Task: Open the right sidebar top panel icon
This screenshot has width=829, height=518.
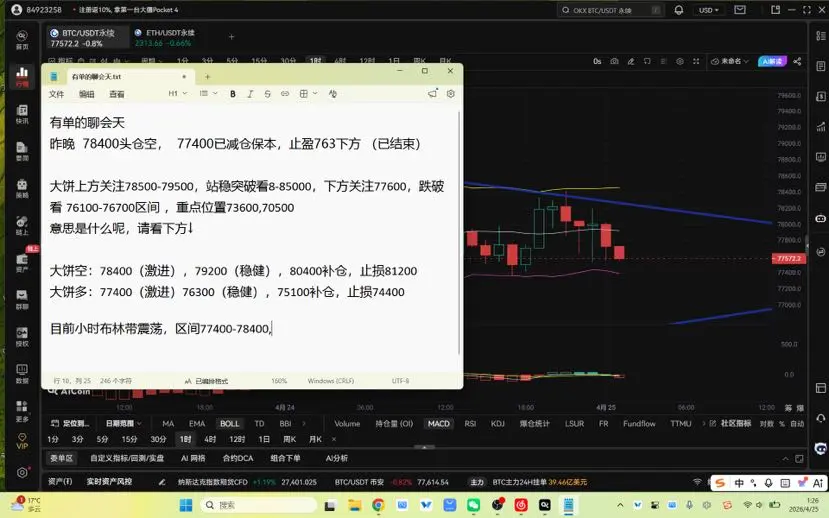Action: [820, 35]
